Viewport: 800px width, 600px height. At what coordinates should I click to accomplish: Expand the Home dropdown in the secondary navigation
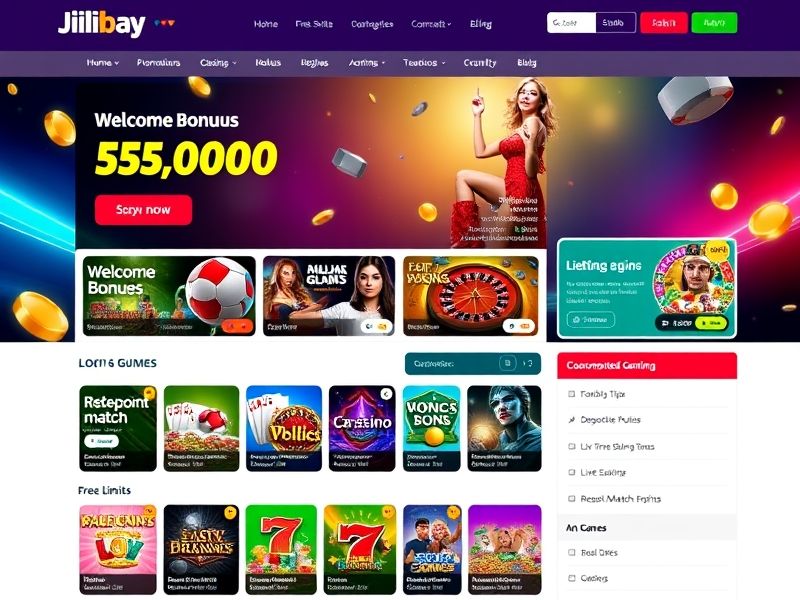pyautogui.click(x=103, y=63)
